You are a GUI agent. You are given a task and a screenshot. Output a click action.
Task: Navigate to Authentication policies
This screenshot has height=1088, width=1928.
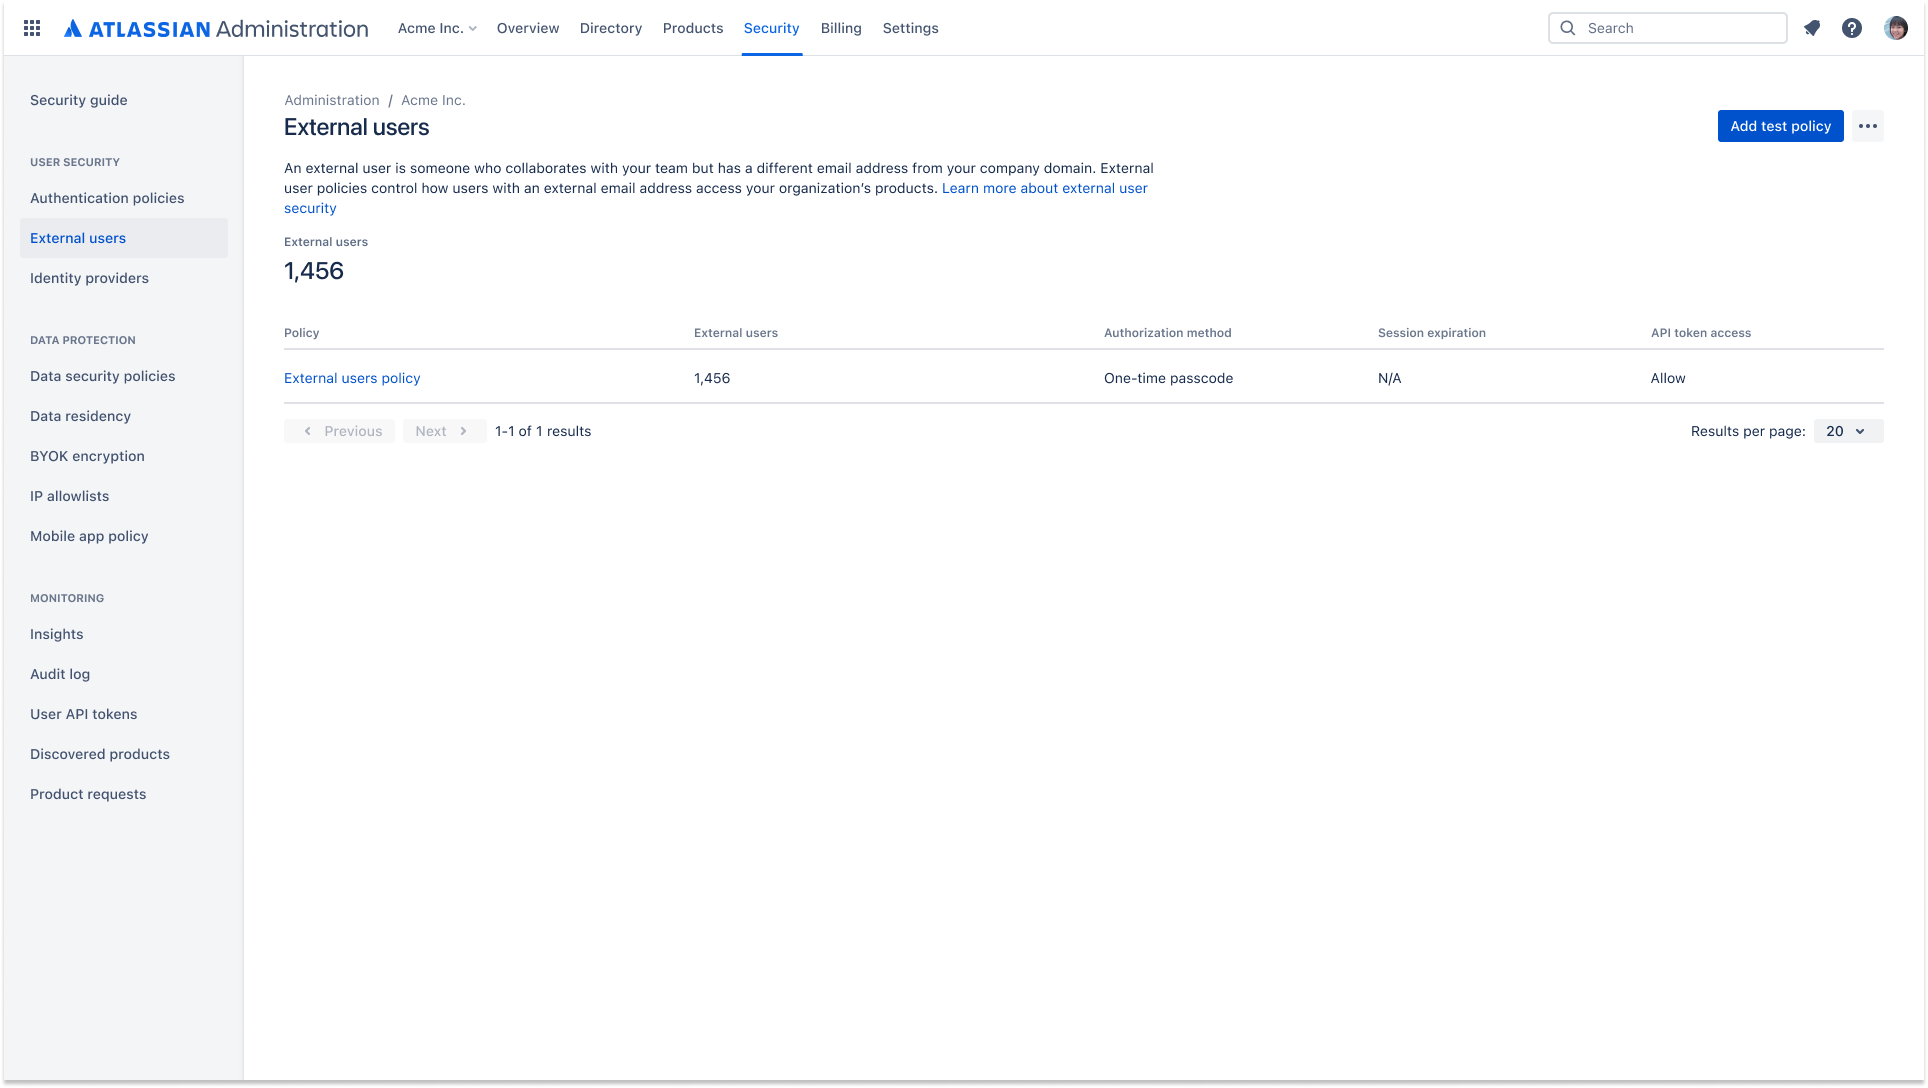pos(107,197)
